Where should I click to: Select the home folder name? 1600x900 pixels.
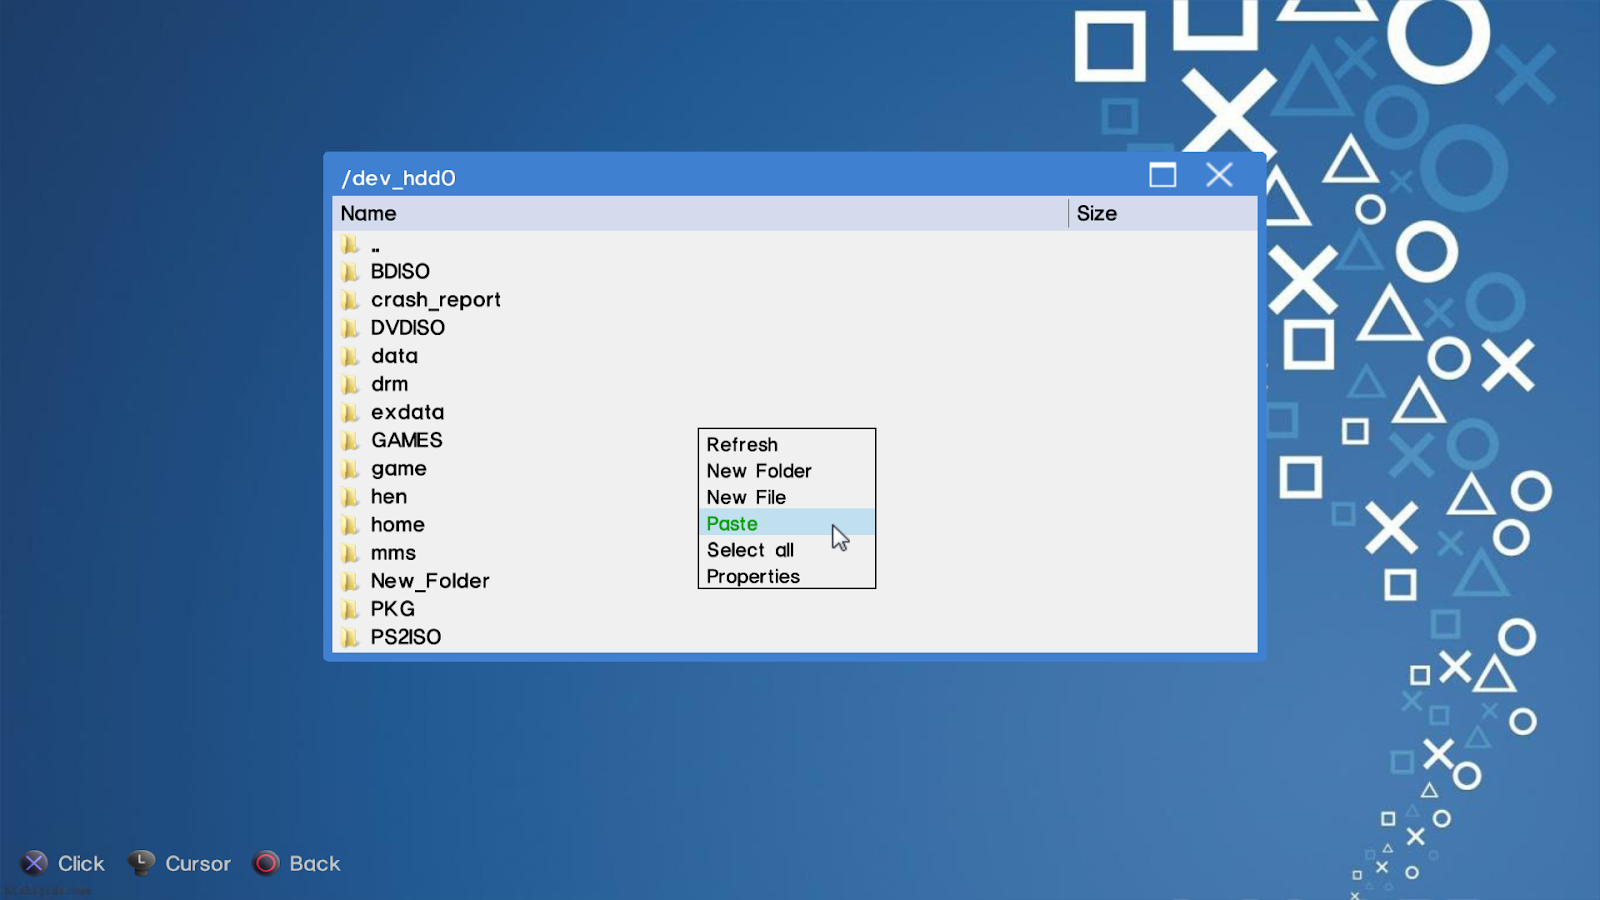click(398, 524)
